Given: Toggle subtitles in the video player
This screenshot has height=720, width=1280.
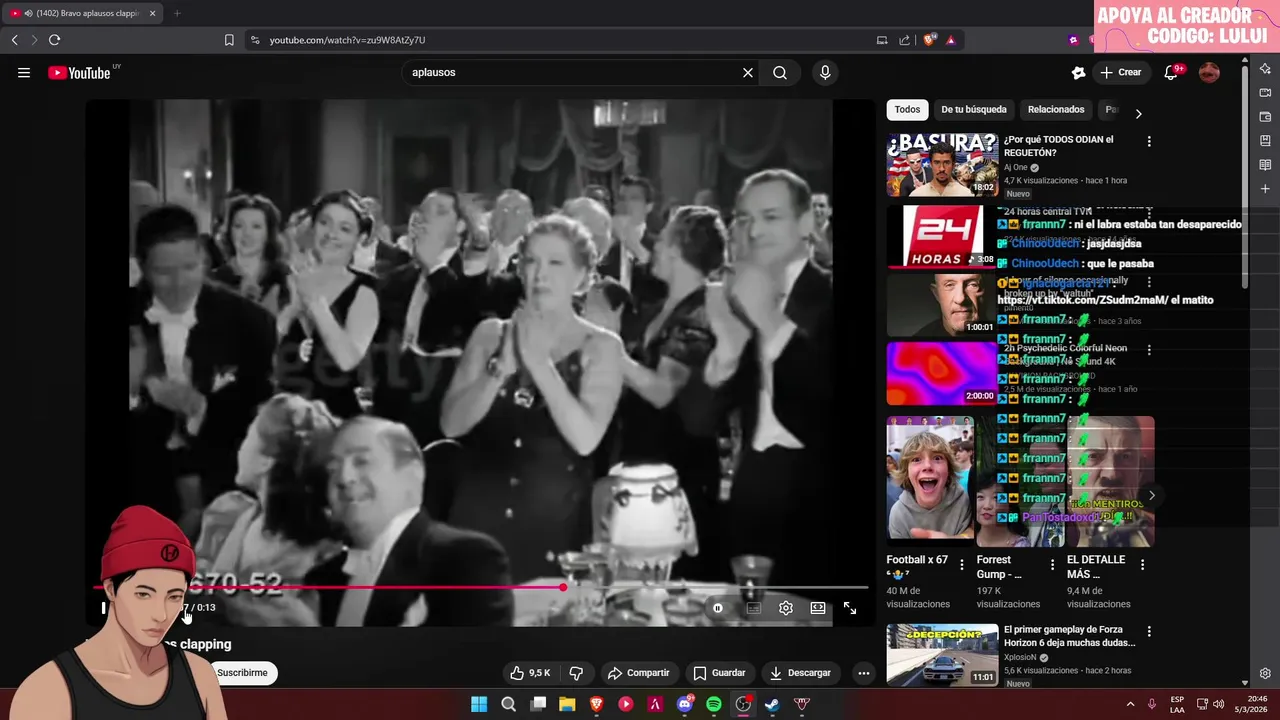Looking at the screenshot, I should click(754, 608).
